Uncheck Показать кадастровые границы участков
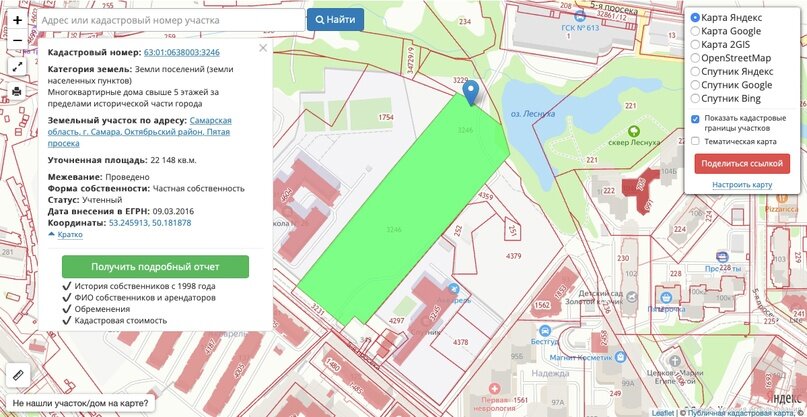 (695, 119)
